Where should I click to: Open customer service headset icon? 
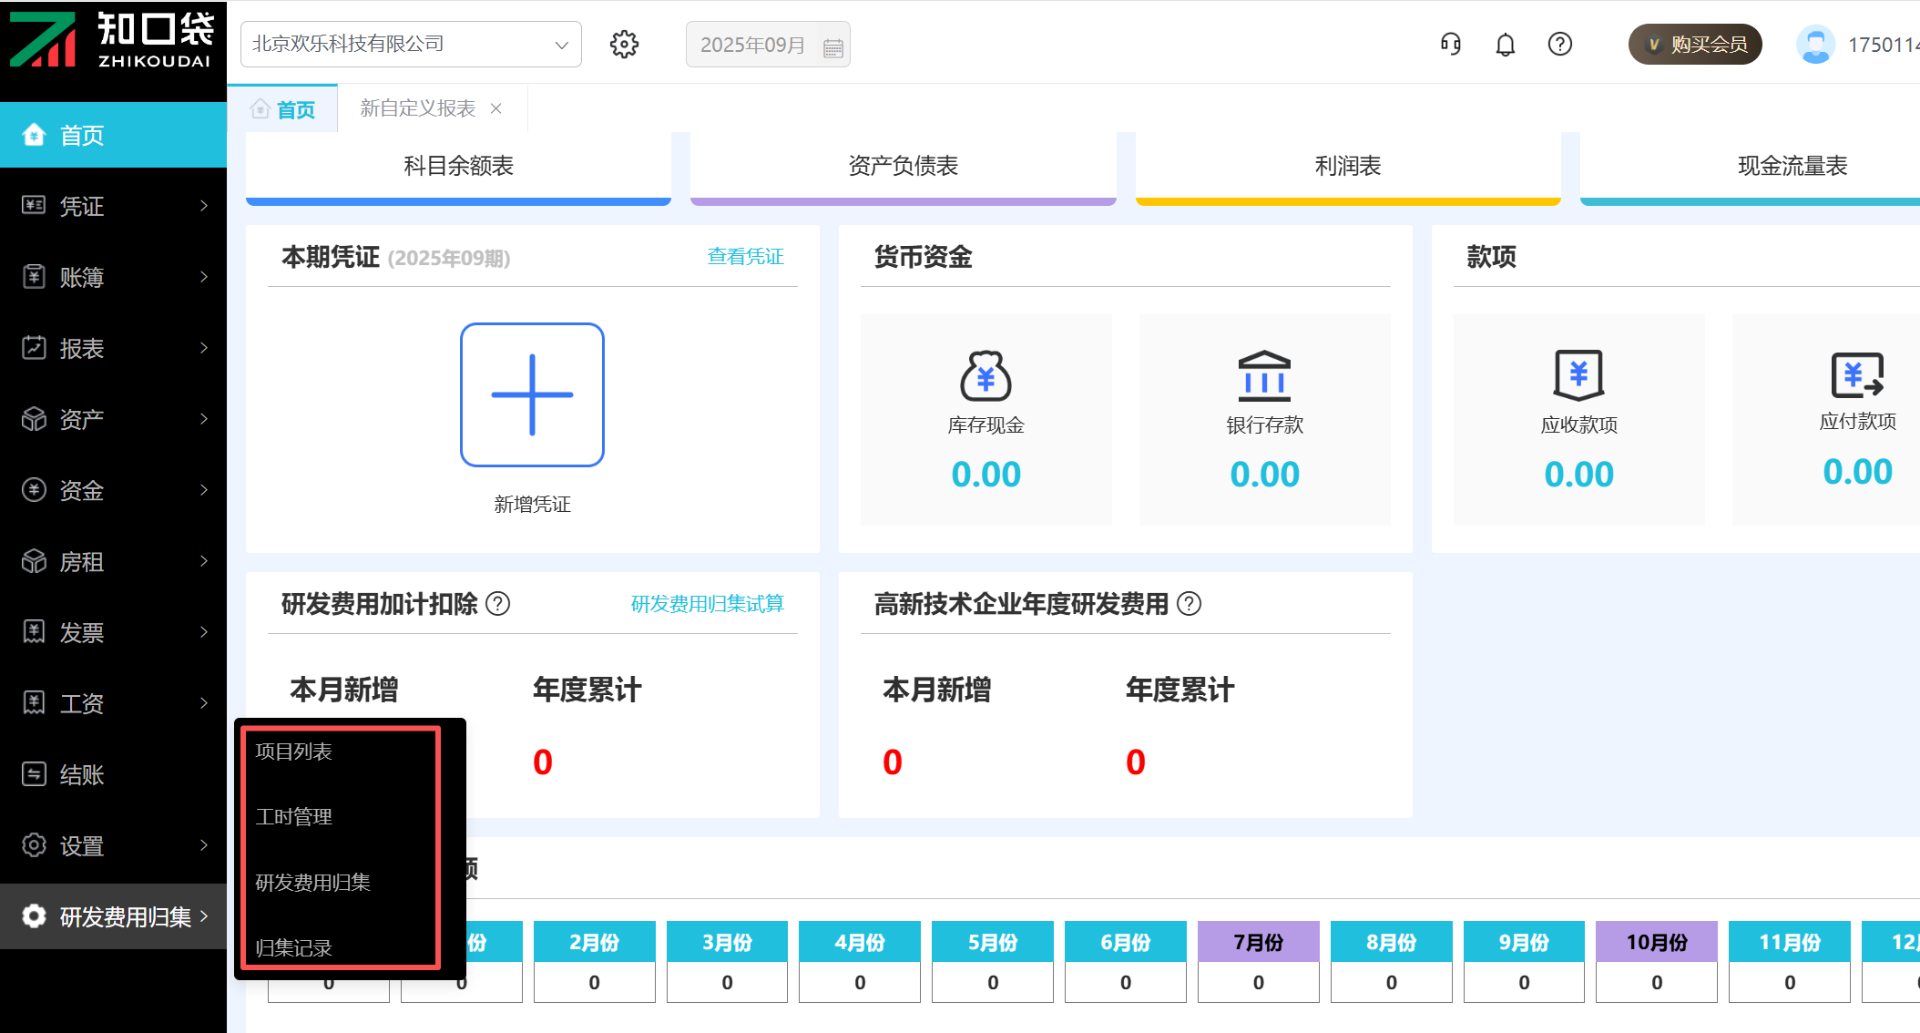[x=1450, y=44]
